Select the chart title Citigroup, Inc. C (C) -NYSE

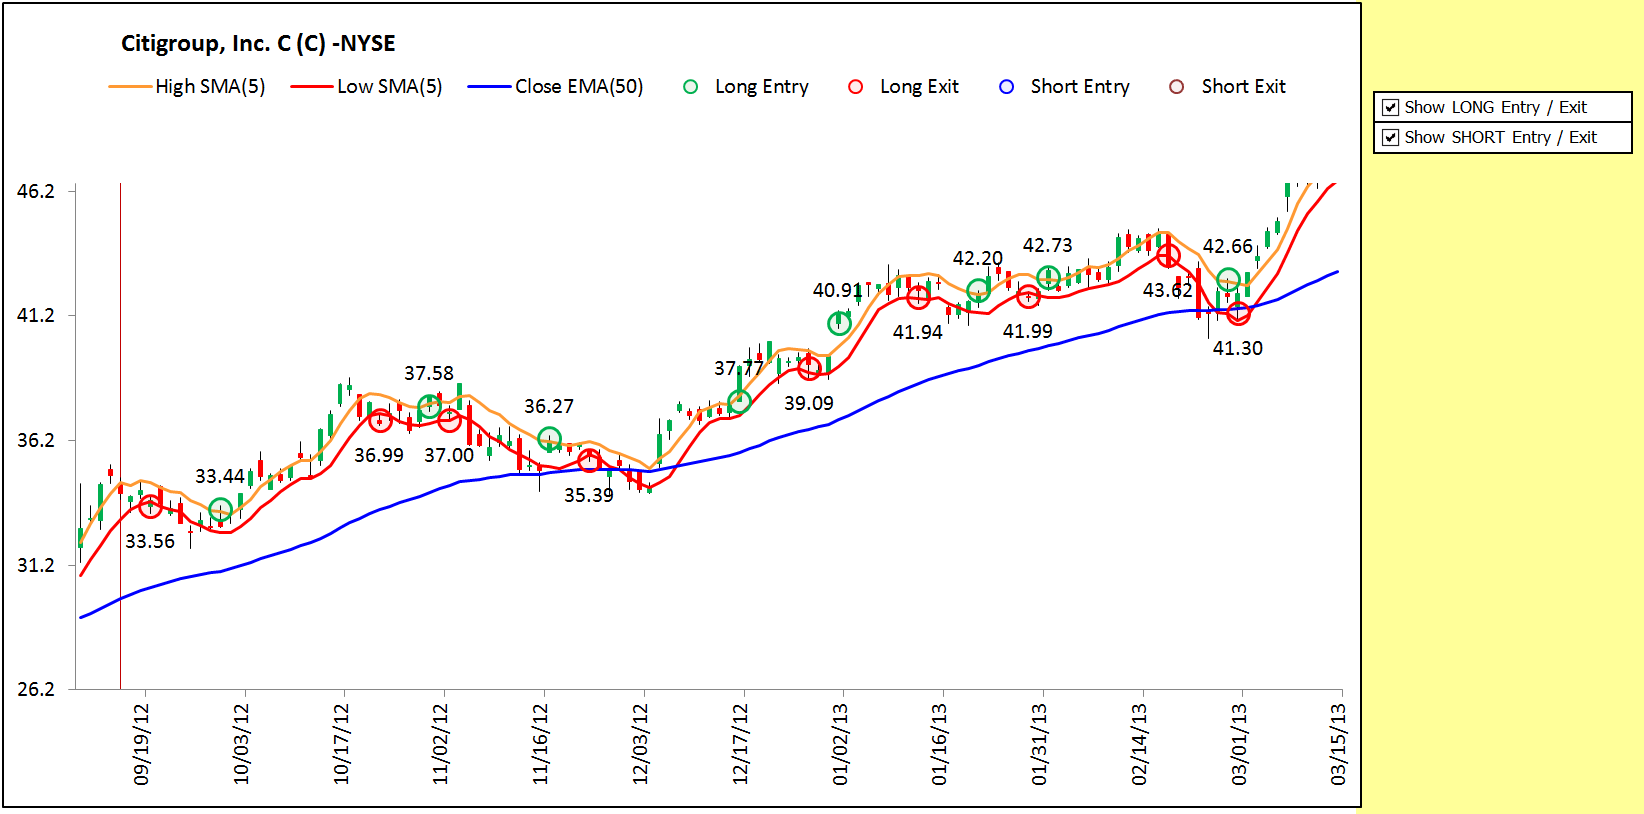click(258, 43)
